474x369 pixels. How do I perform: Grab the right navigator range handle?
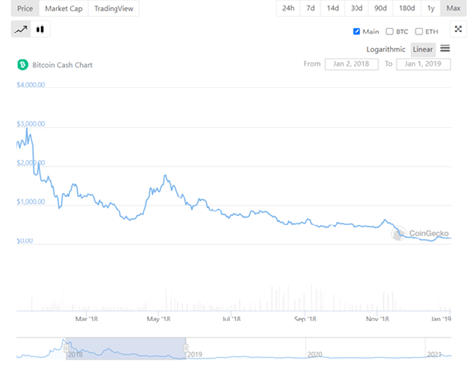pos(186,348)
